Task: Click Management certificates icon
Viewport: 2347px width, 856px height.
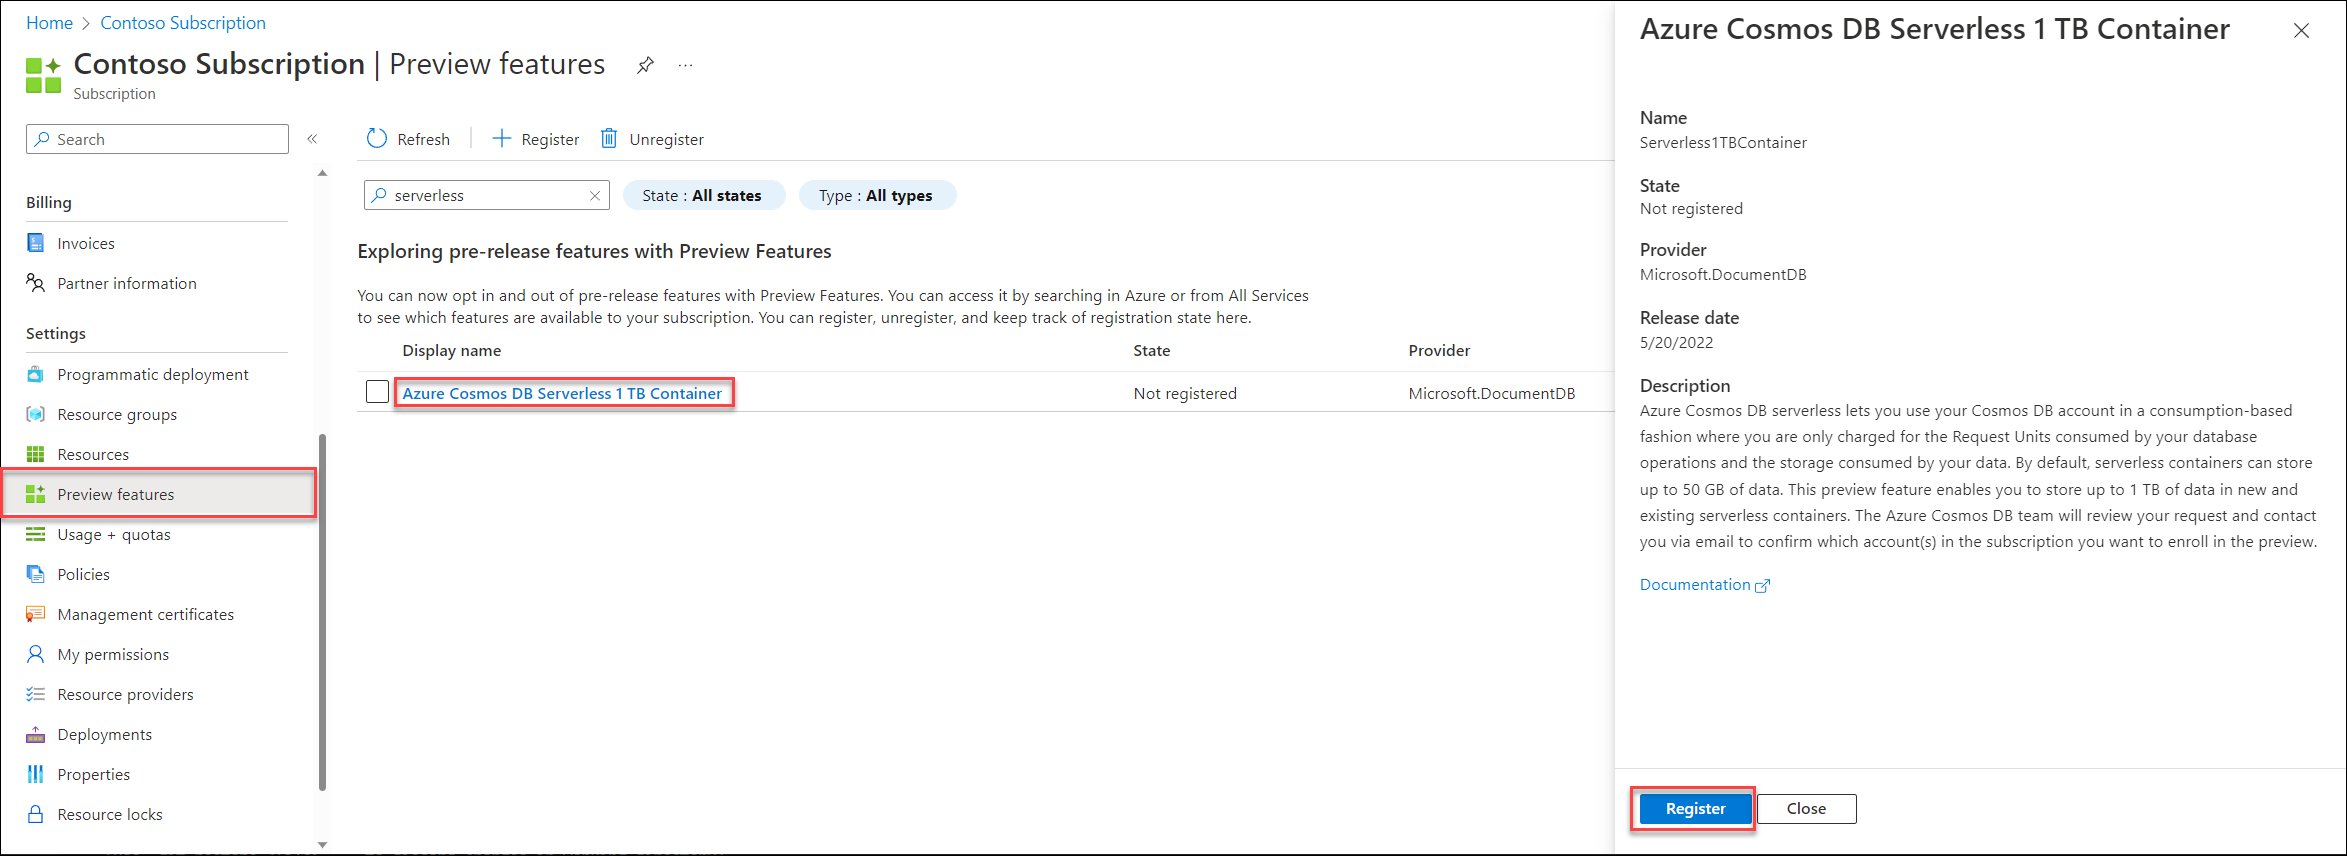Action: pos(36,614)
